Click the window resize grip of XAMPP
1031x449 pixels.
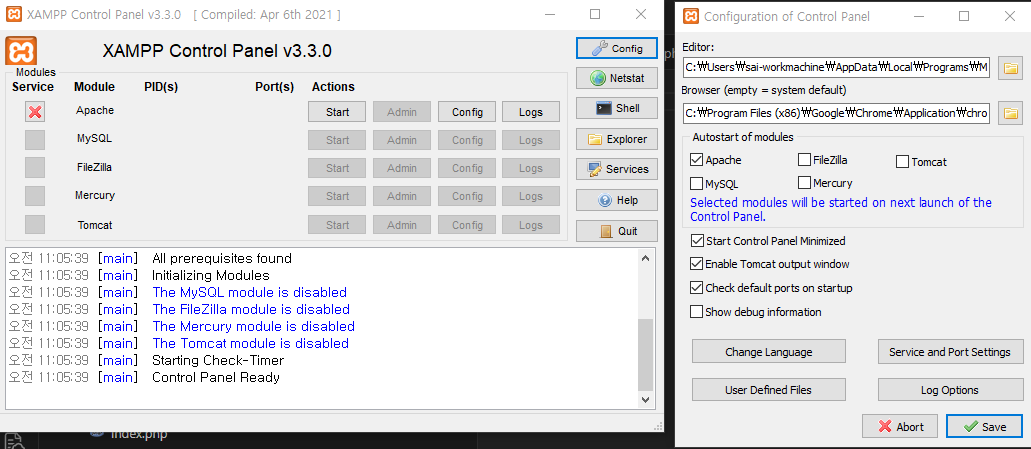[658, 425]
